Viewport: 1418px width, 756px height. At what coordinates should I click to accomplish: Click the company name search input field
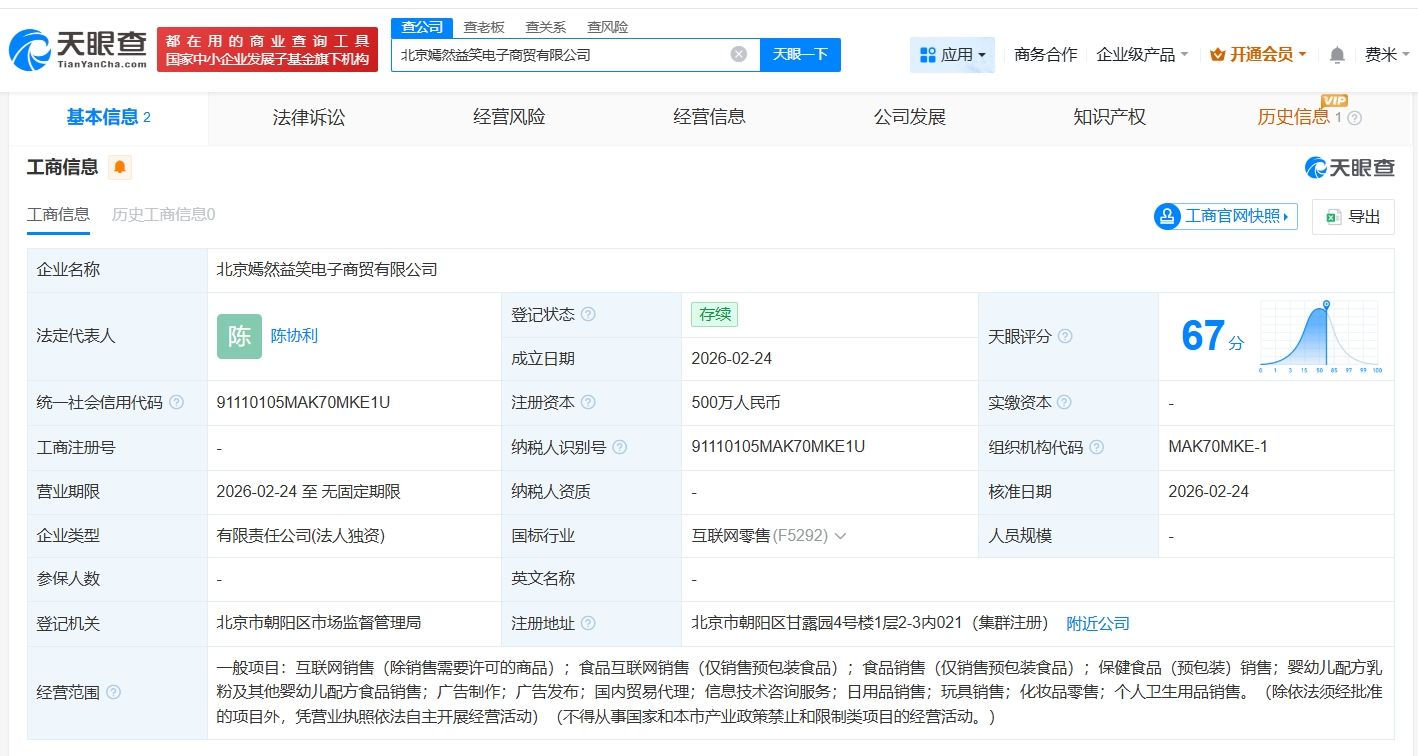point(560,55)
